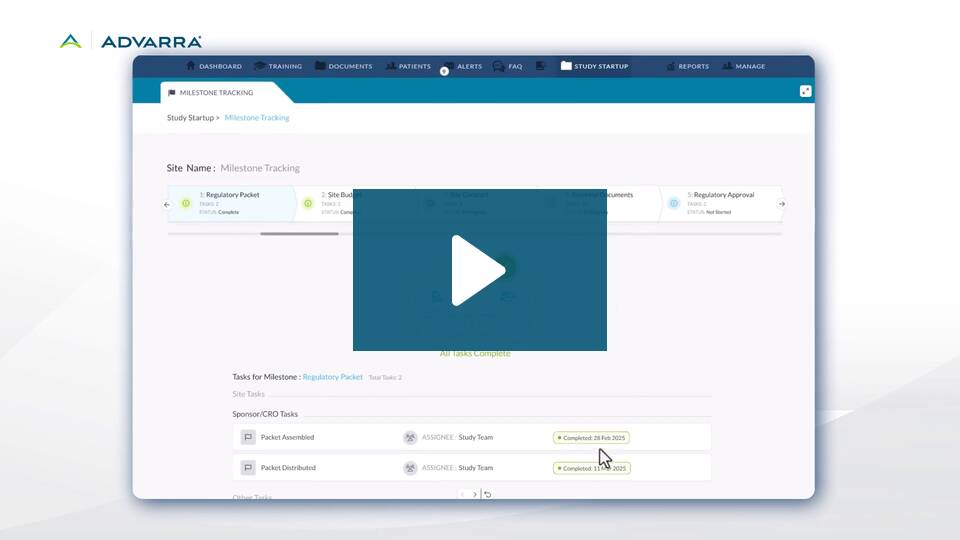Click the Regulatory Approval status icon
Viewport: 960px width, 540px height.
673,203
